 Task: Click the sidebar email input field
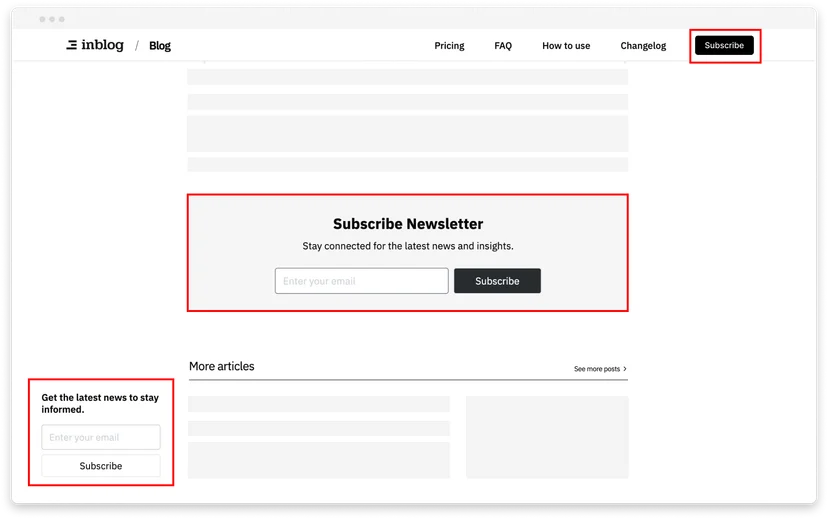tap(101, 437)
